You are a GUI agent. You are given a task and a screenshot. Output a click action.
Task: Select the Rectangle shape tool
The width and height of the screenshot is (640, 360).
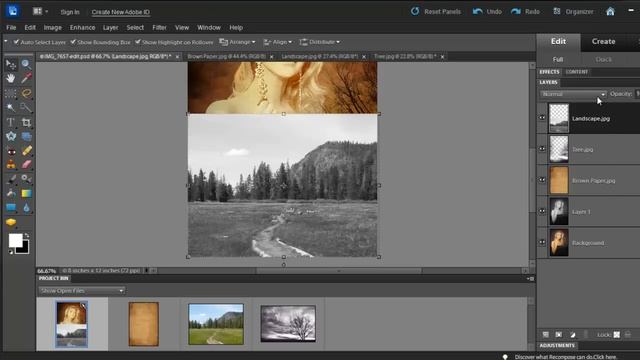click(x=11, y=208)
